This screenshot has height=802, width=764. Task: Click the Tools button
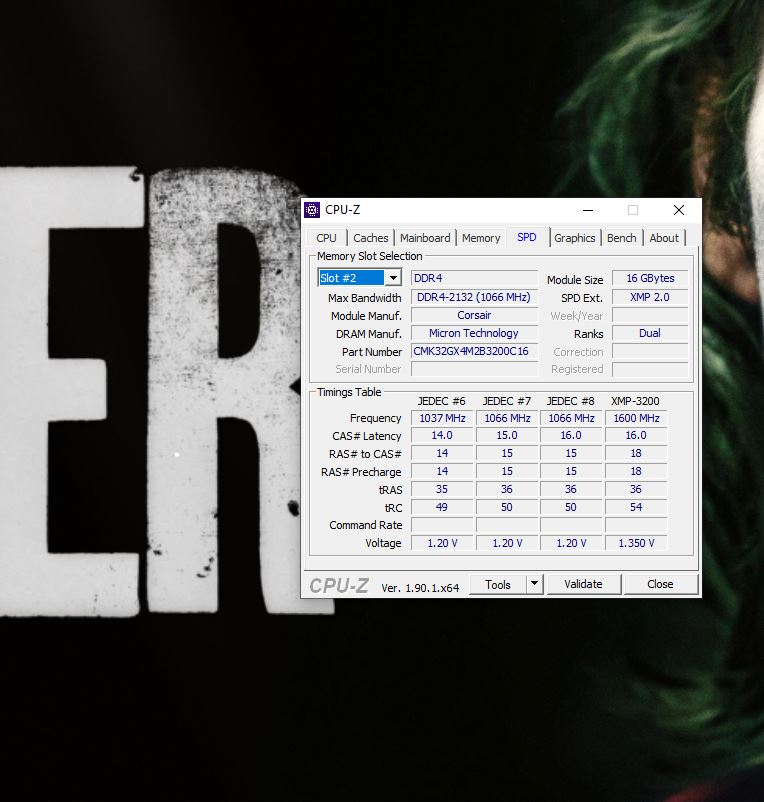(498, 584)
